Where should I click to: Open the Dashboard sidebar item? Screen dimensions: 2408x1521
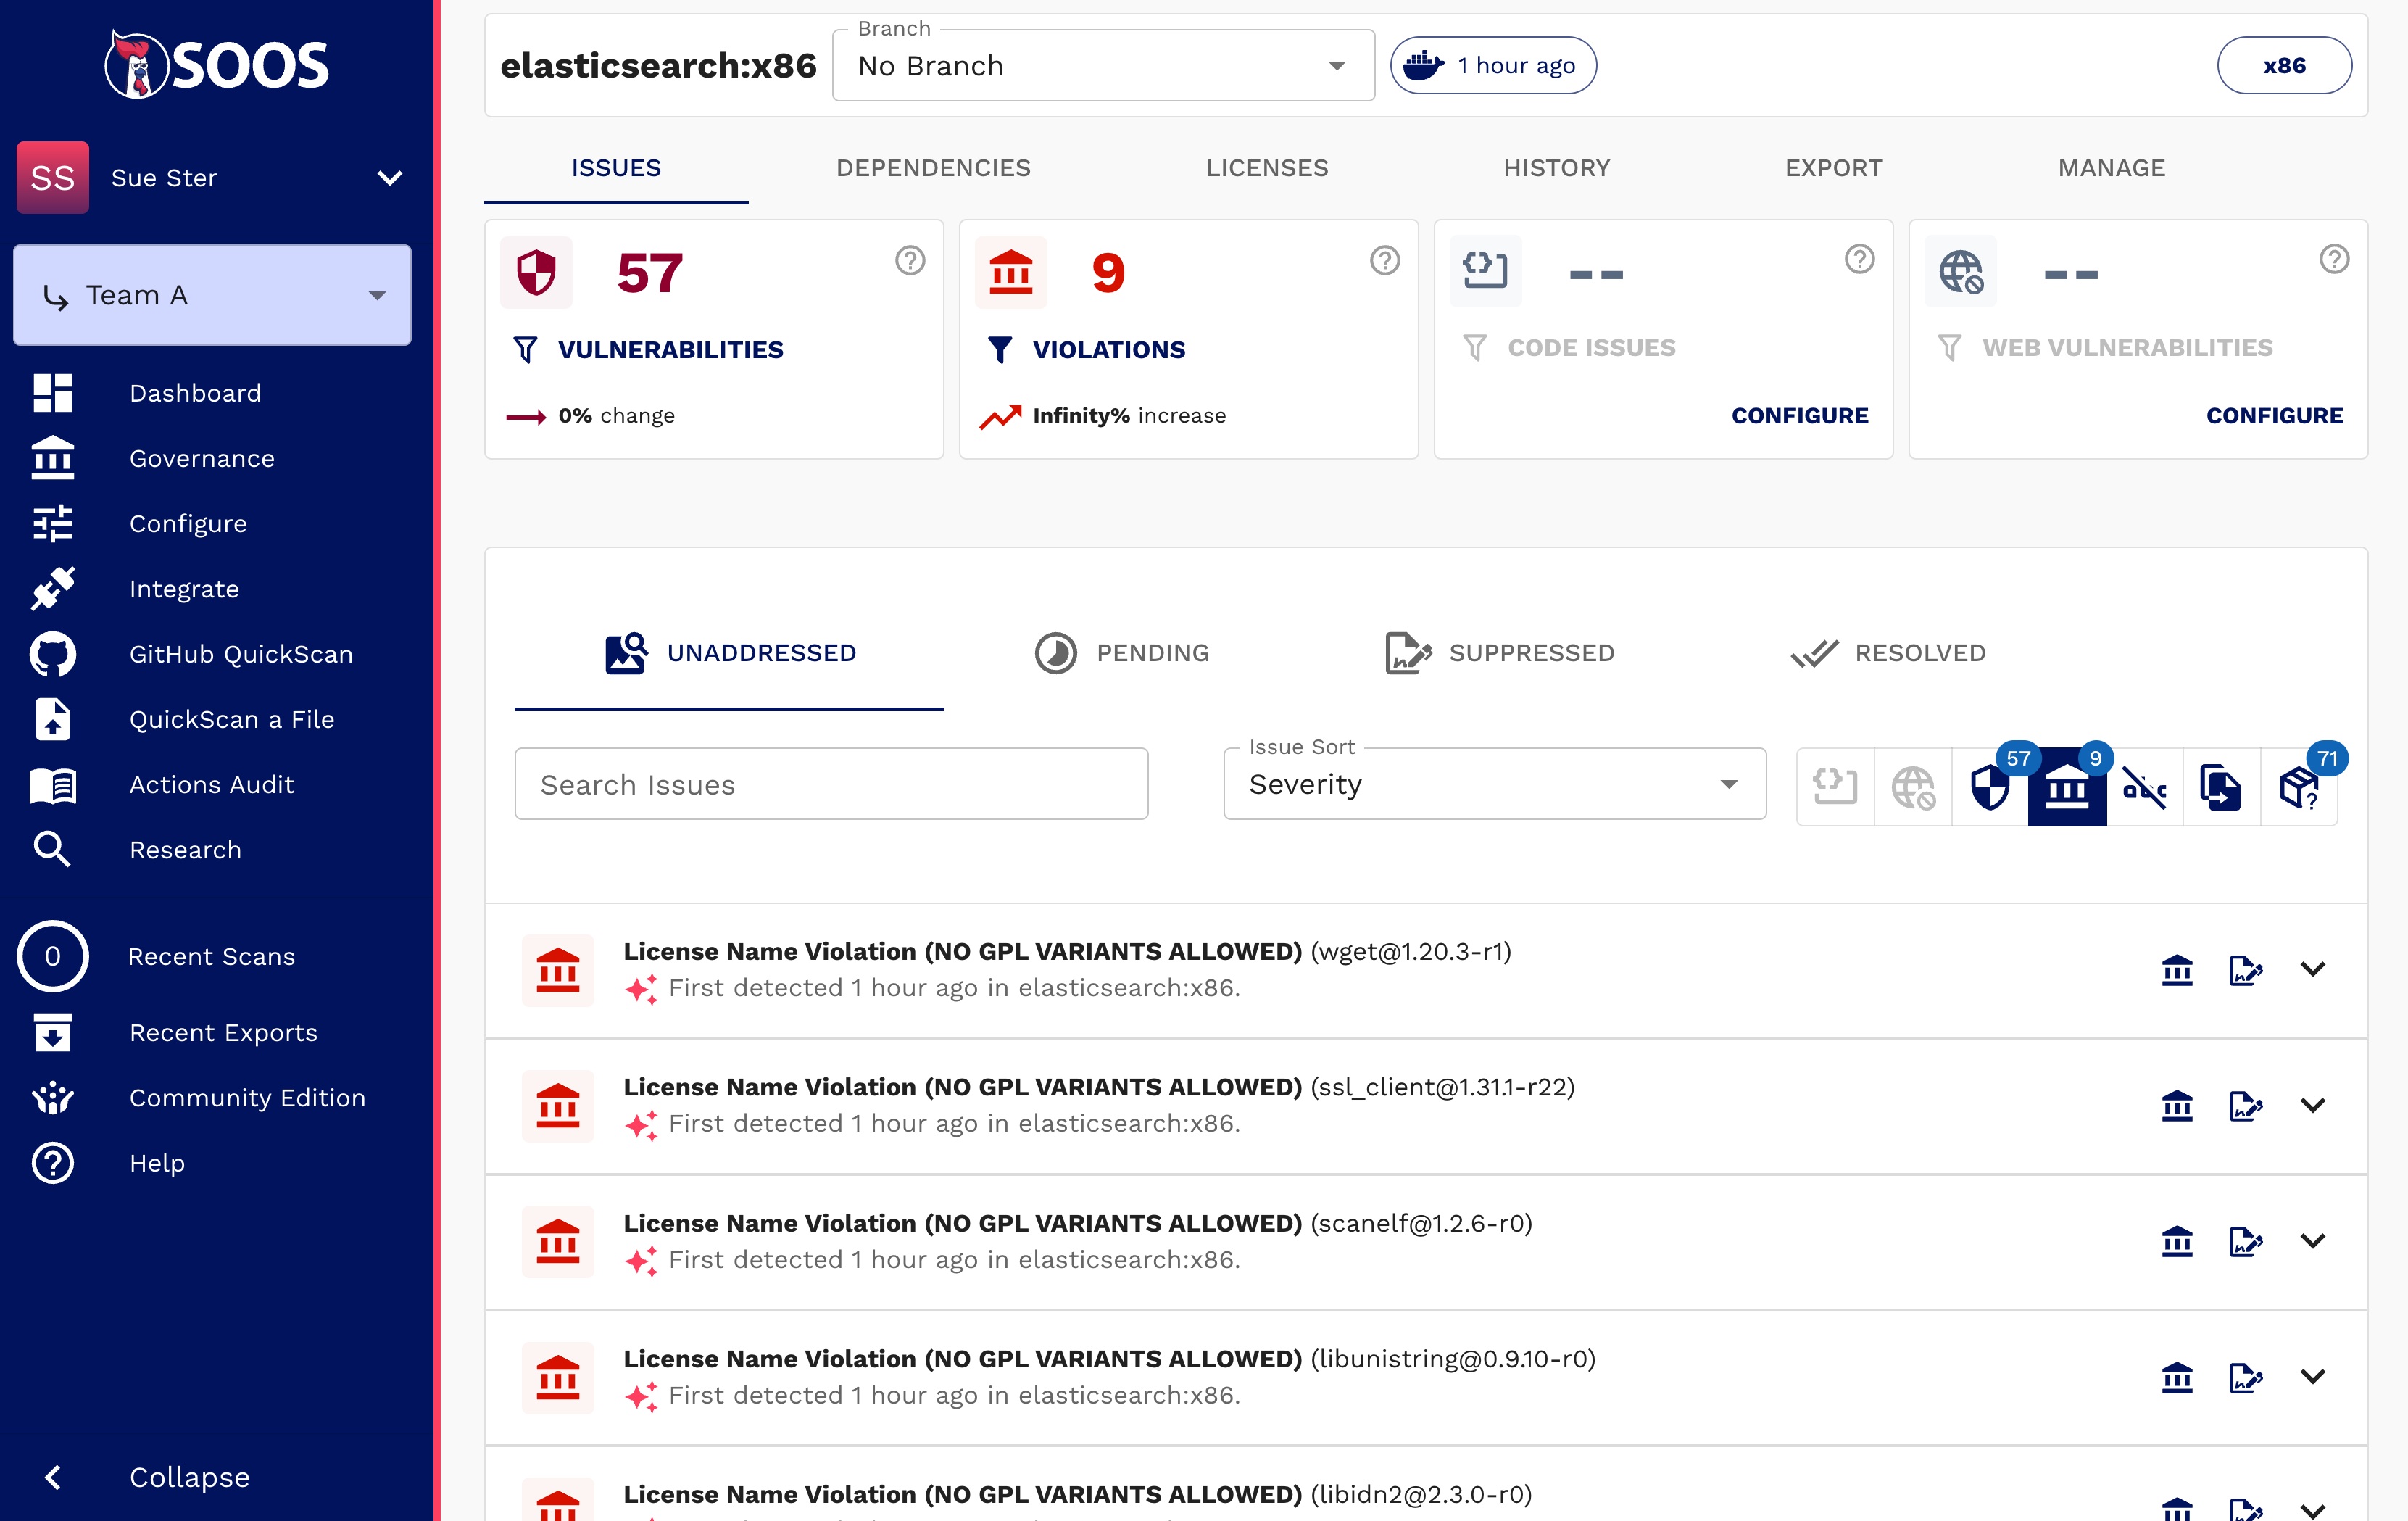pos(195,393)
